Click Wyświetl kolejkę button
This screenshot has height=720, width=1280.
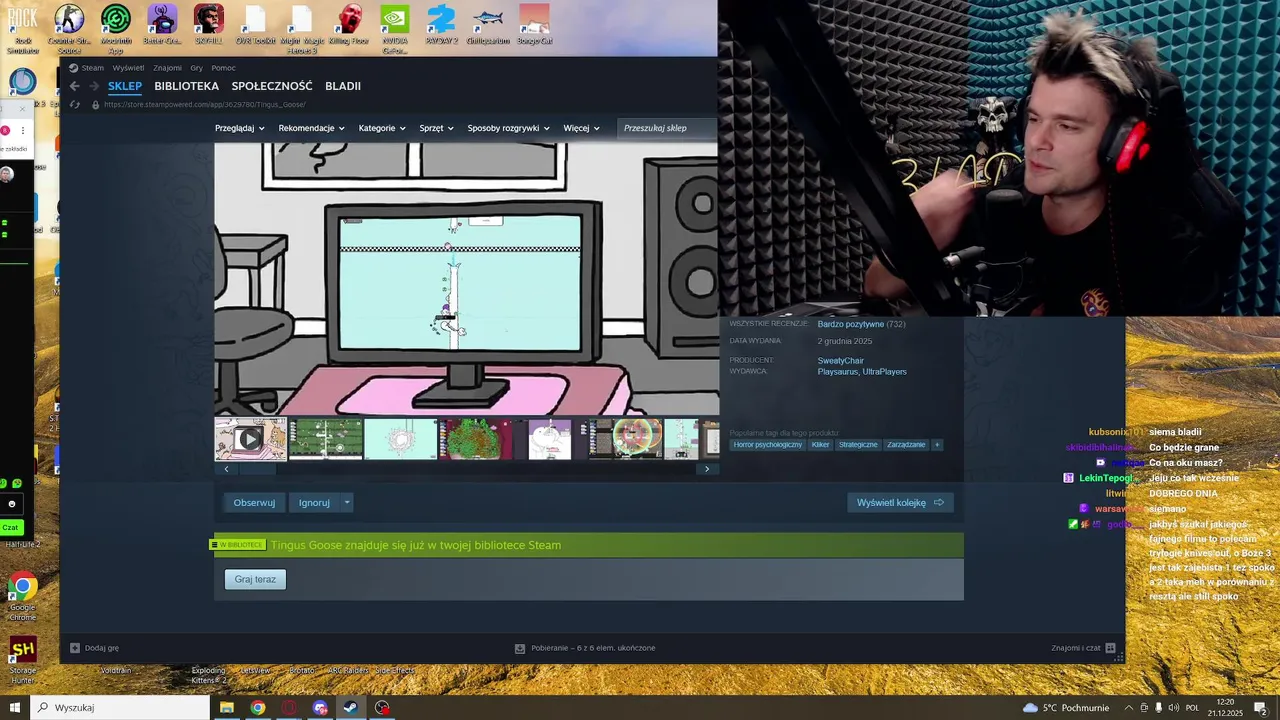pyautogui.click(x=900, y=503)
